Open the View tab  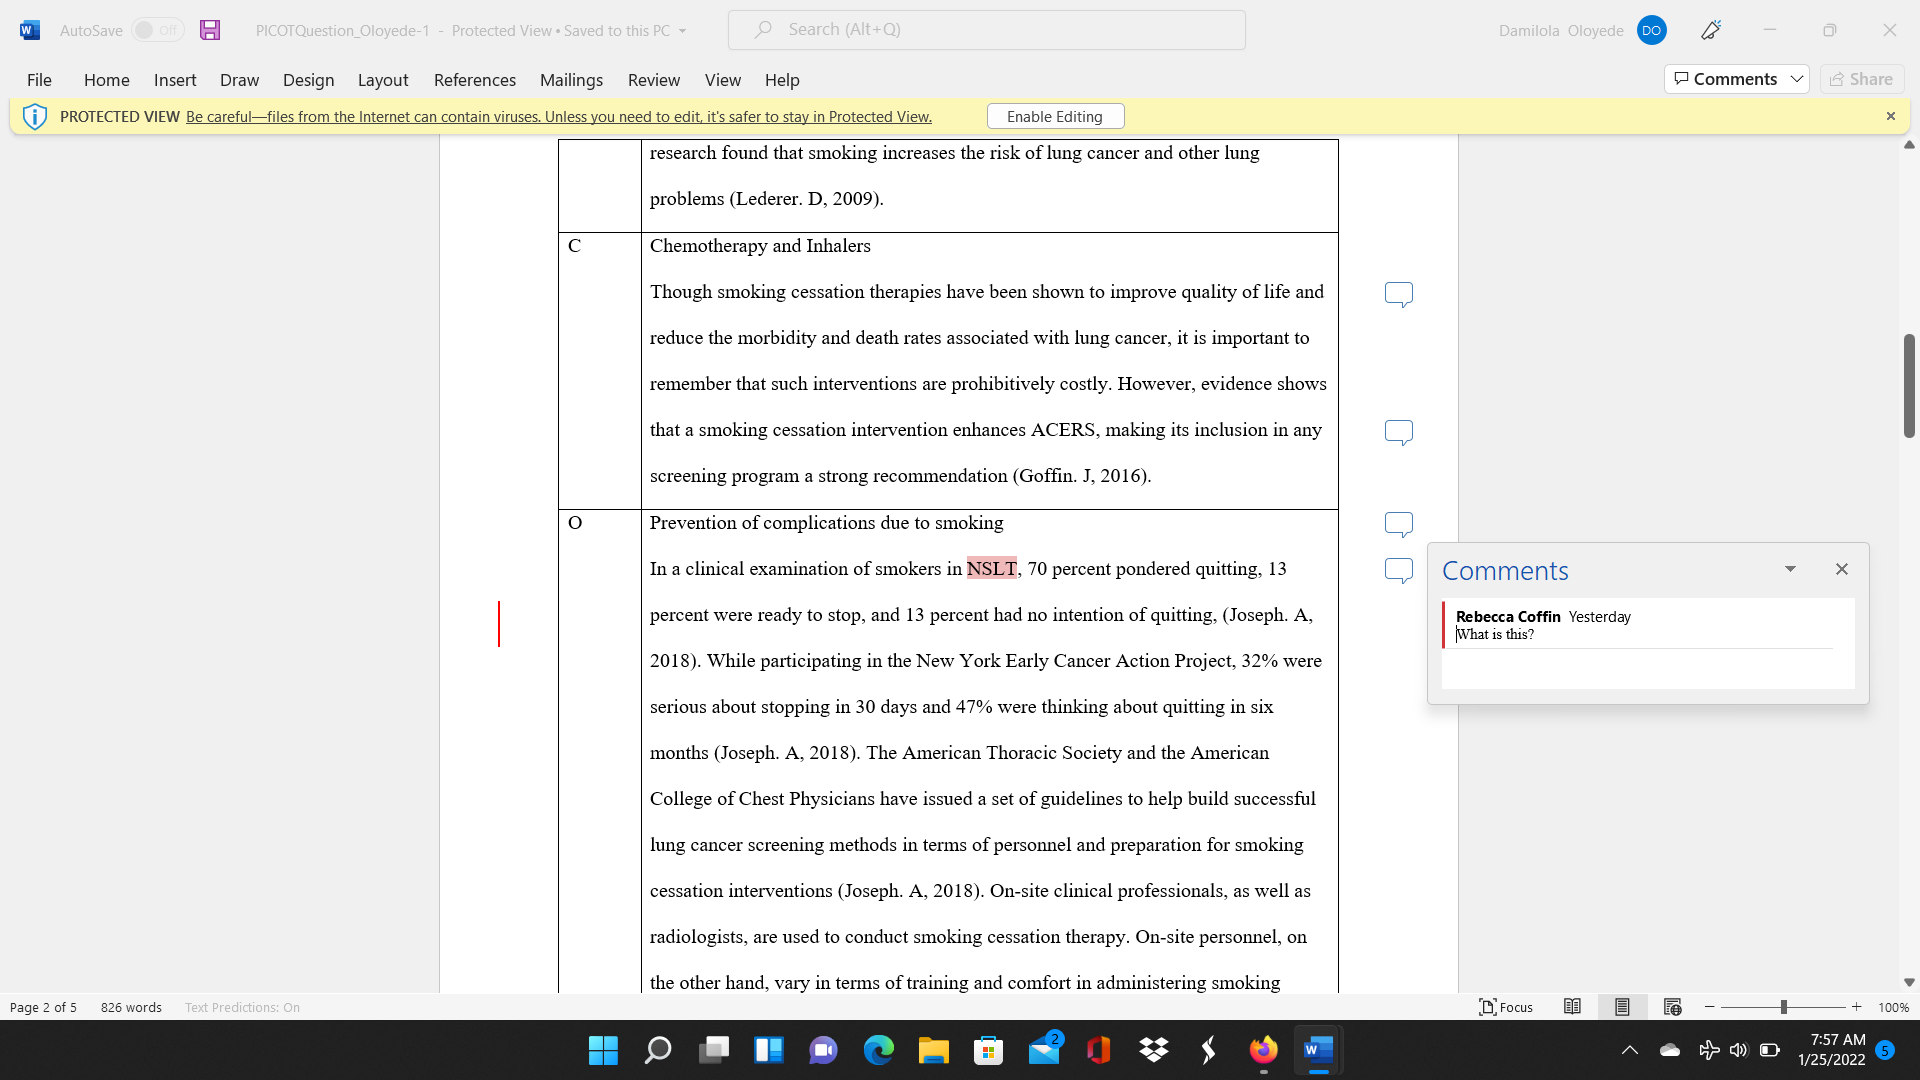point(723,80)
